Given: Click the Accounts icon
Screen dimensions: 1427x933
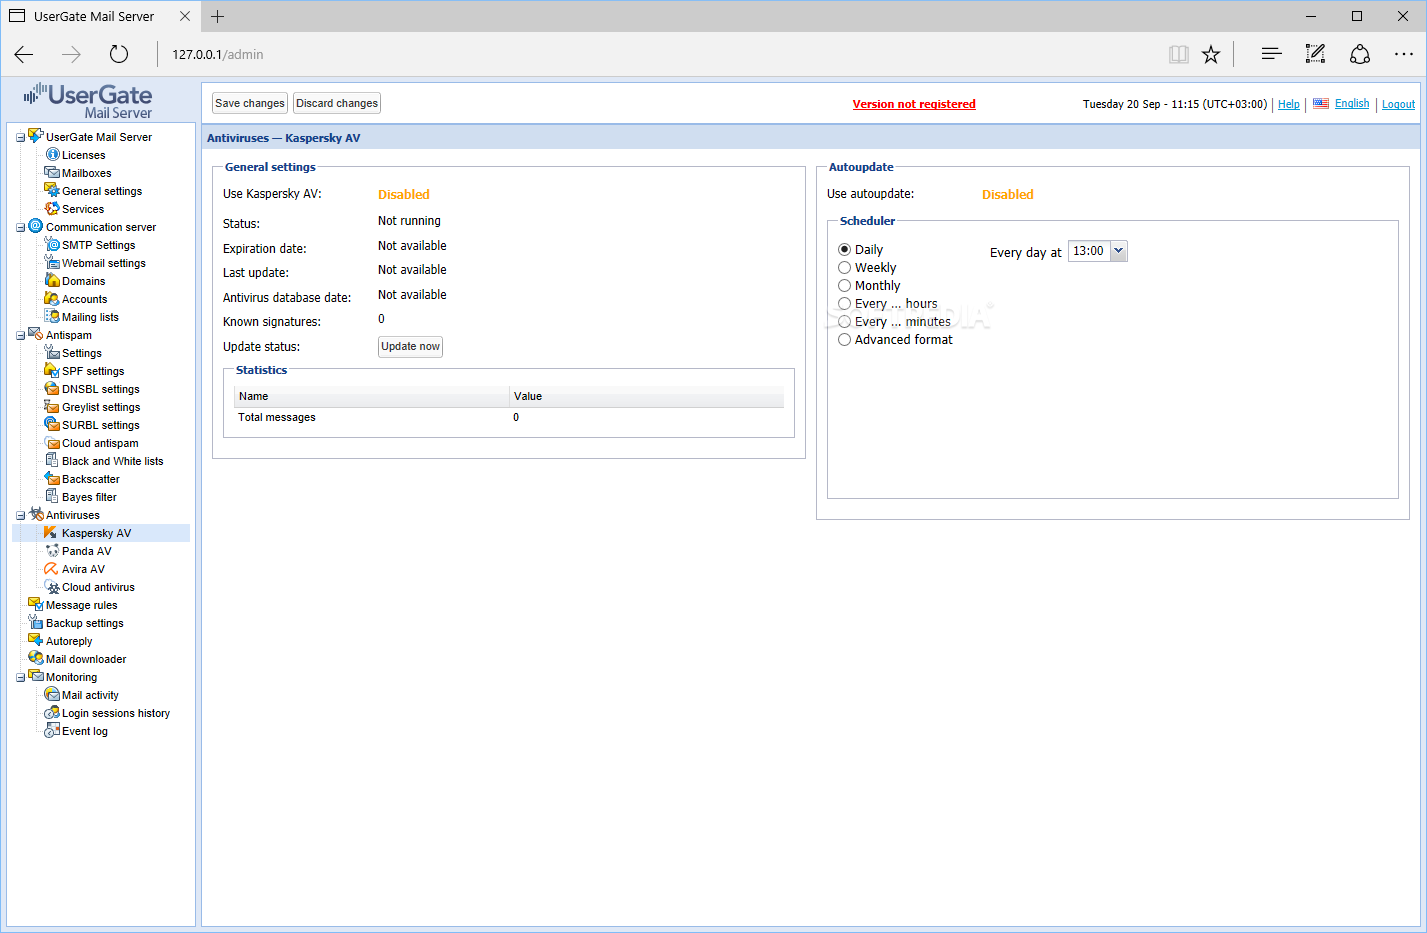Looking at the screenshot, I should click(52, 299).
